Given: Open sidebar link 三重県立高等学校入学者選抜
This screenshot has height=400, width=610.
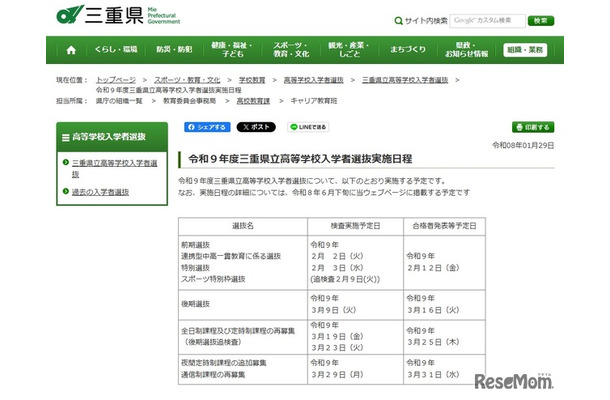Looking at the screenshot, I should coord(114,168).
